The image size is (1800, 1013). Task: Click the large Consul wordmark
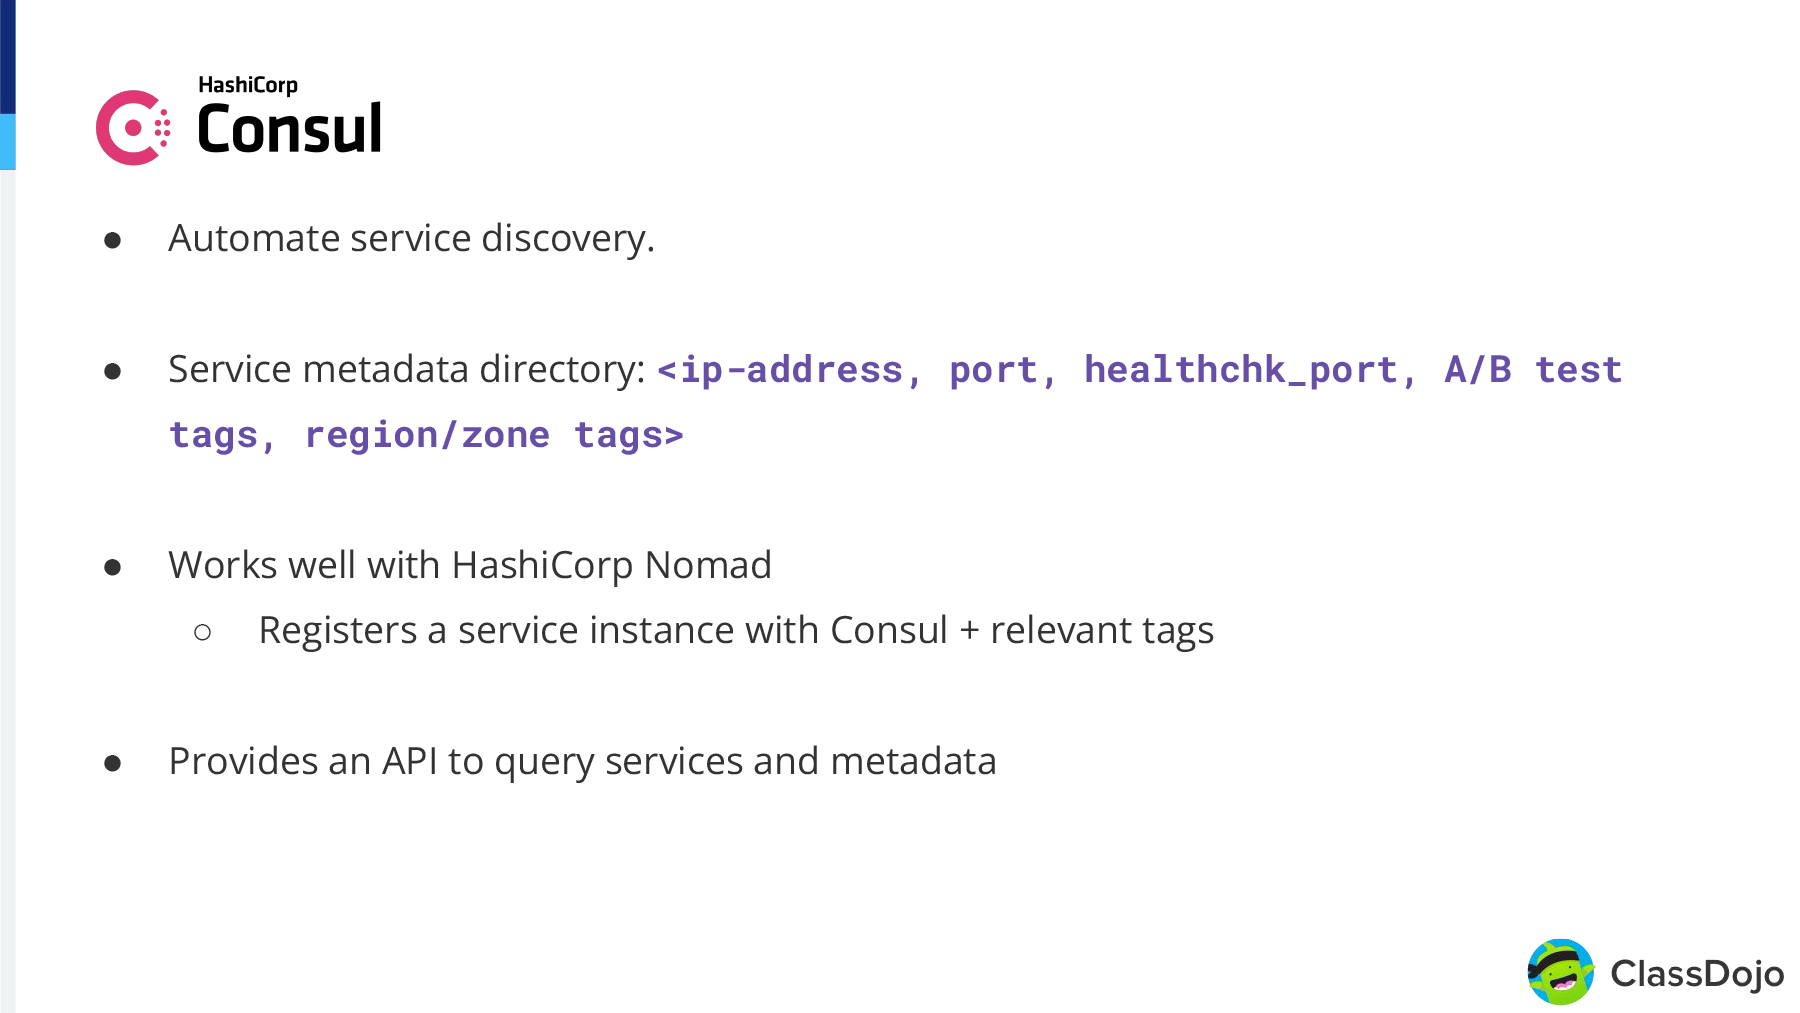[289, 129]
